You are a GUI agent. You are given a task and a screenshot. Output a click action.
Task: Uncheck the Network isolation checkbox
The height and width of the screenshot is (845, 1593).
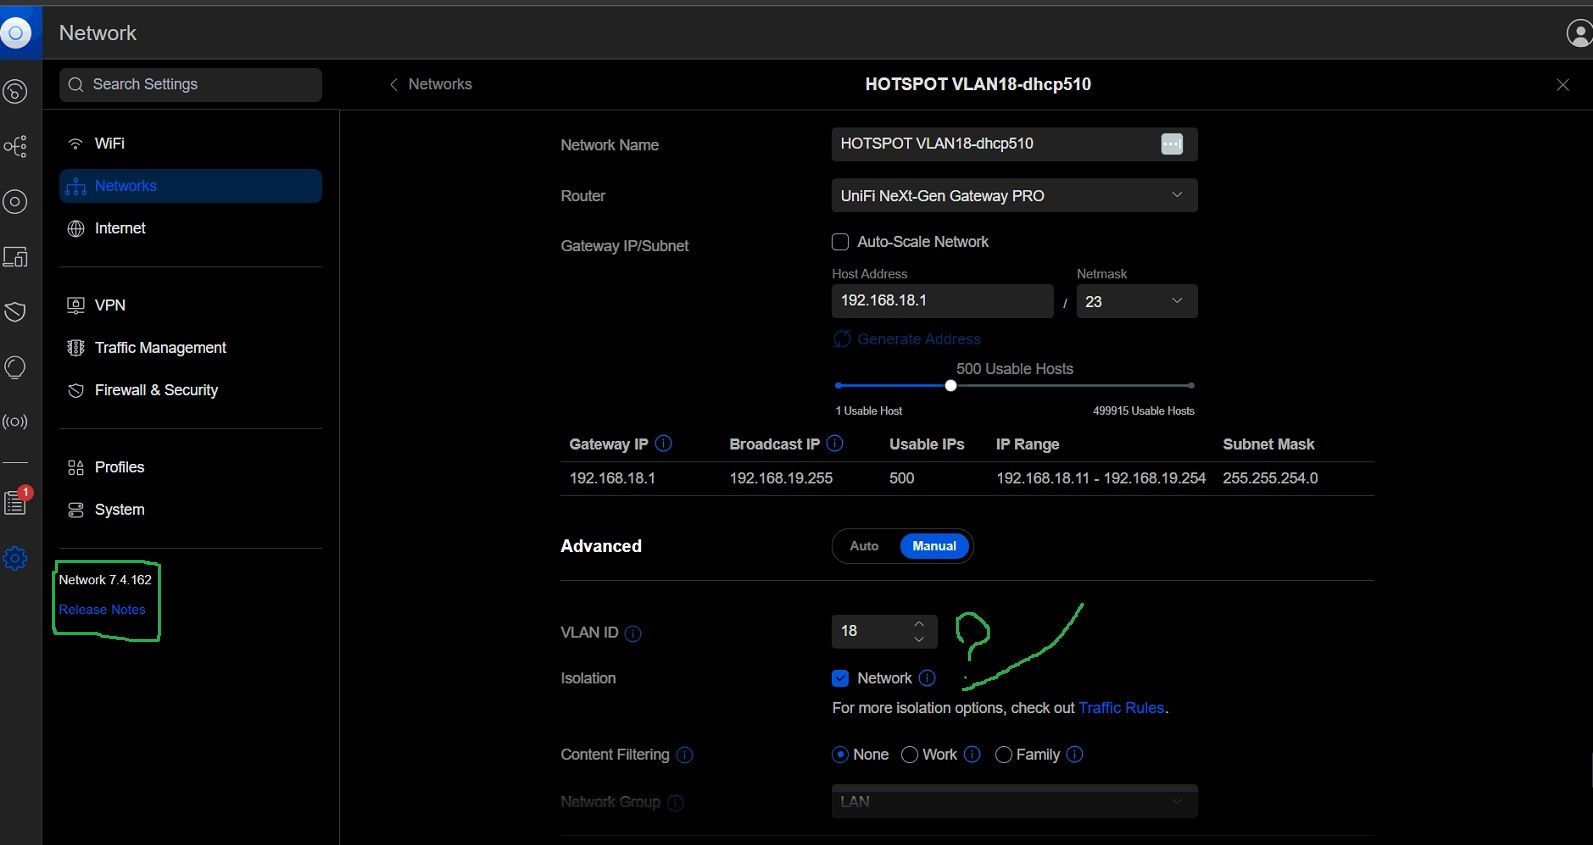point(841,678)
